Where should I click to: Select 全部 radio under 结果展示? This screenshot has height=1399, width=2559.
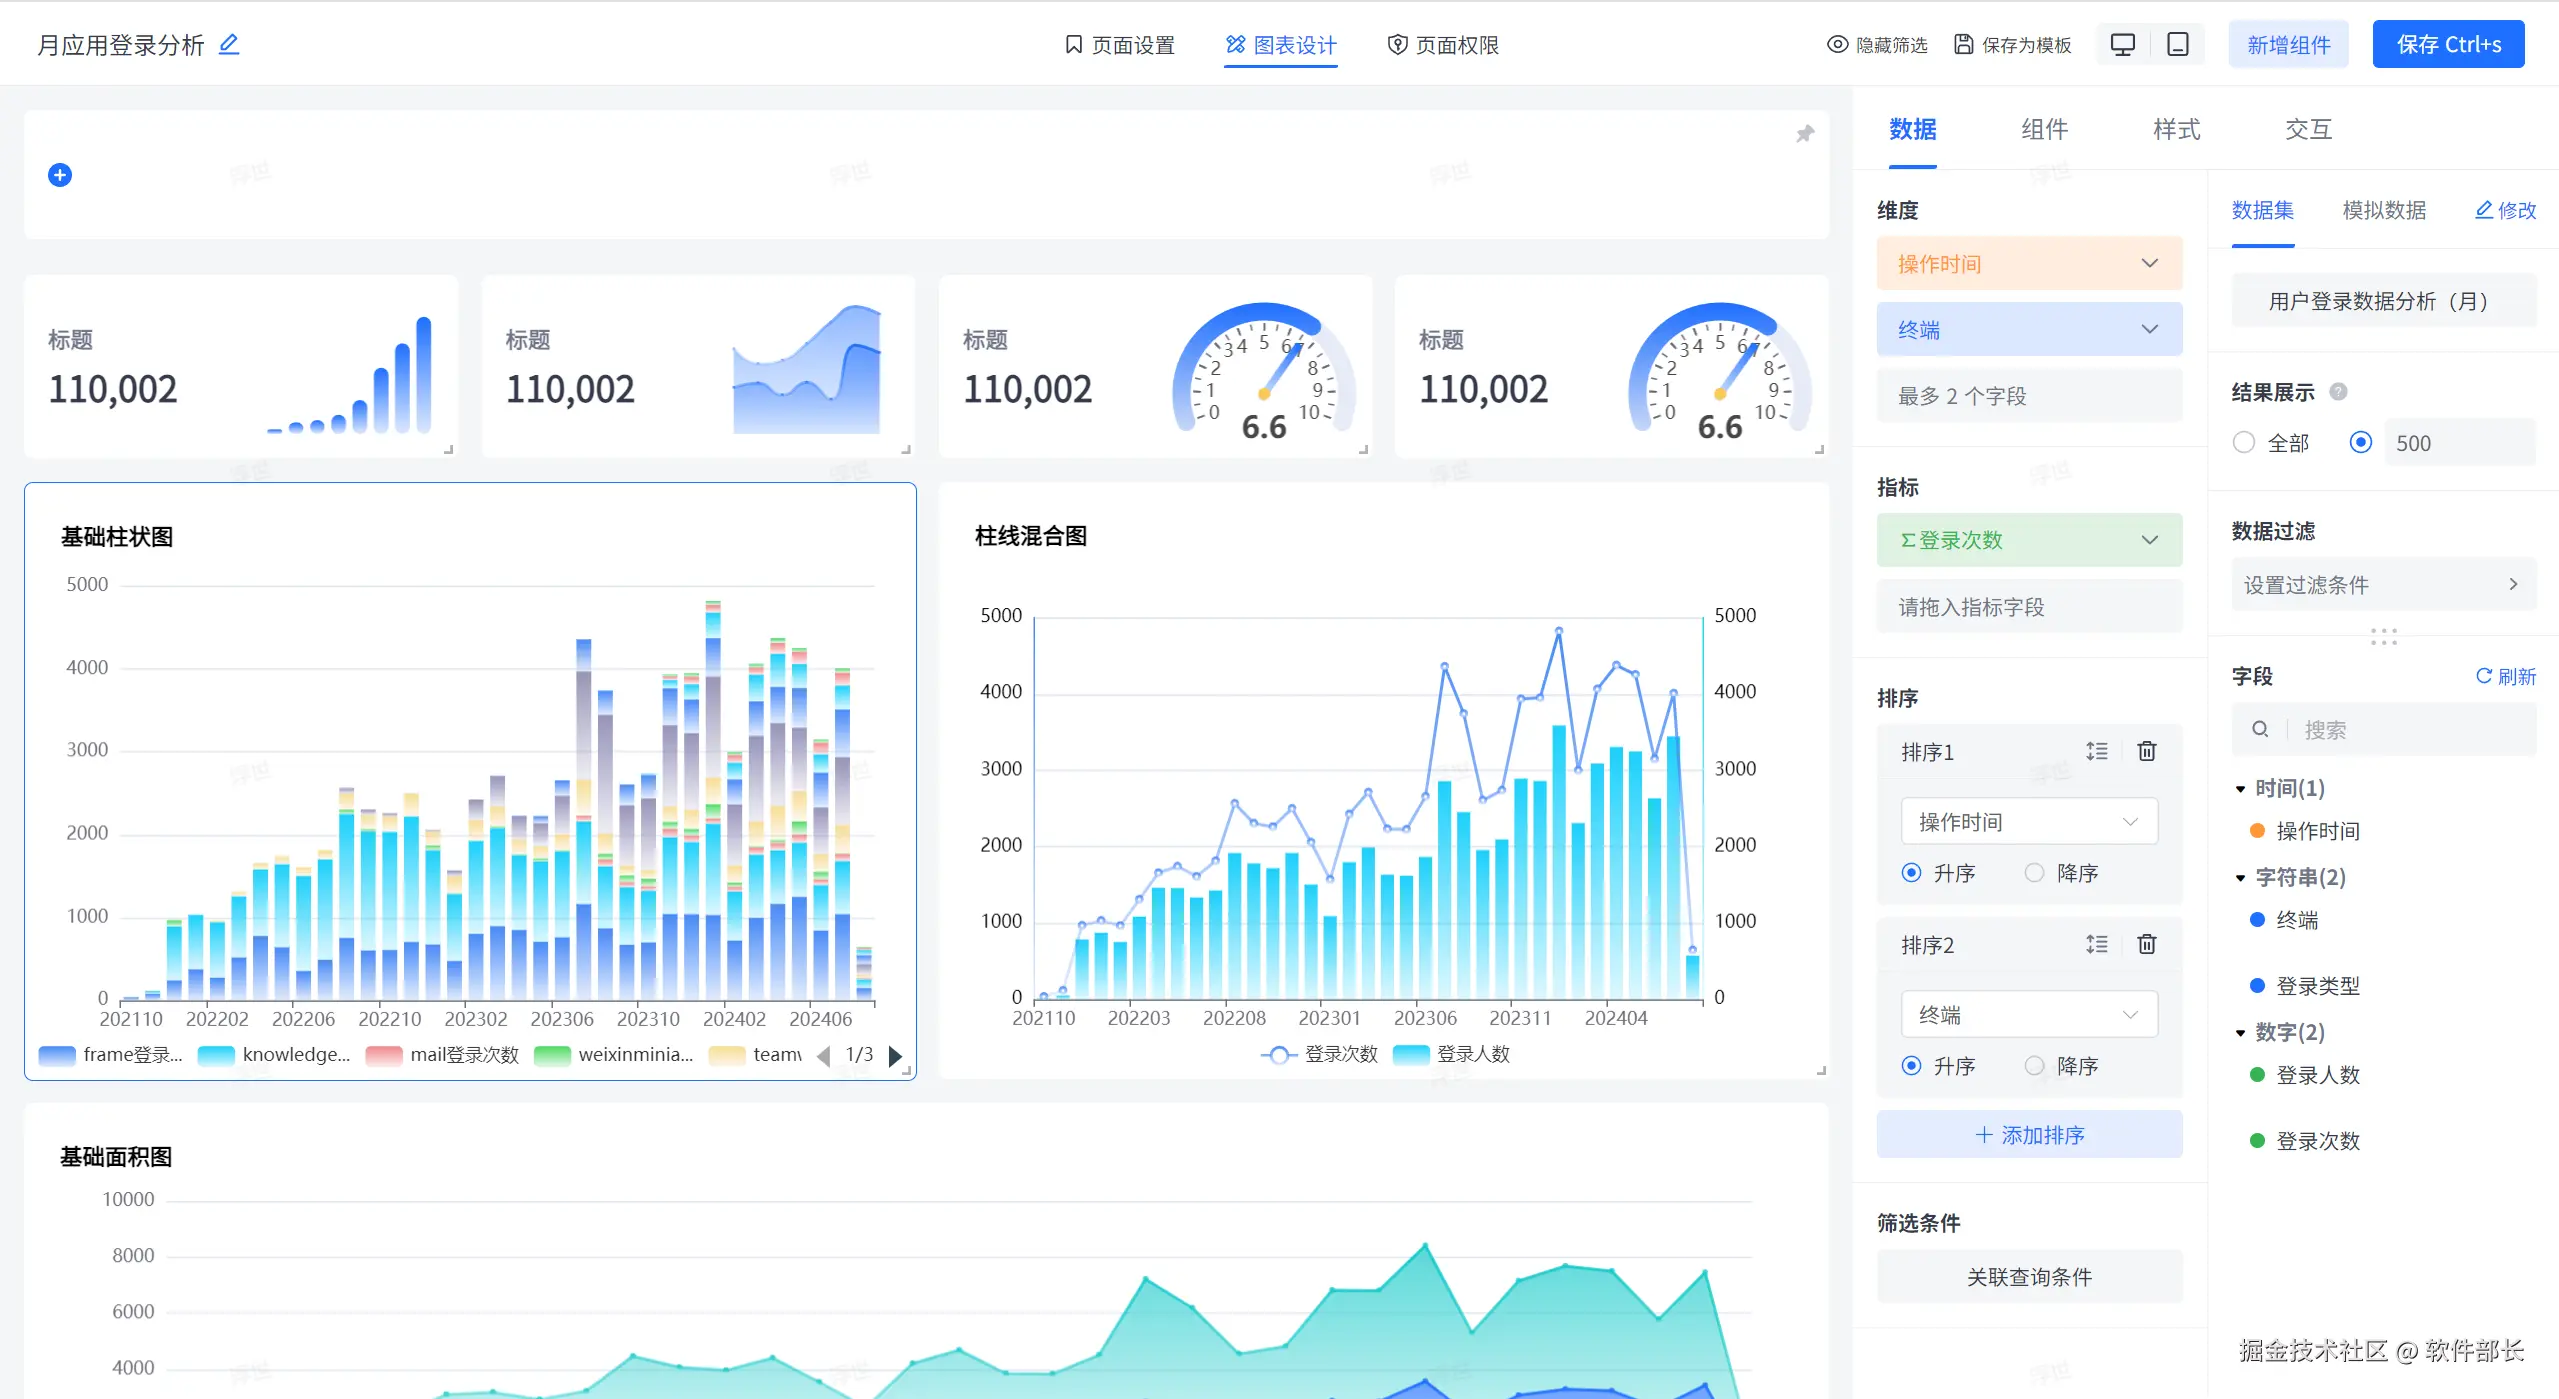(x=2244, y=443)
